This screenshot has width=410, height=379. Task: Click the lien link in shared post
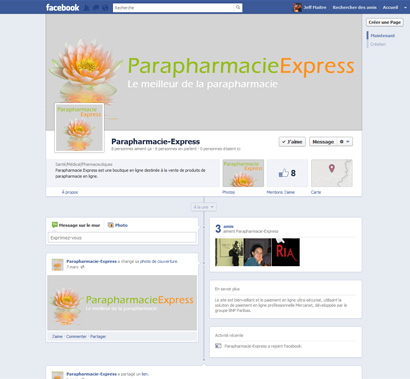tap(145, 374)
